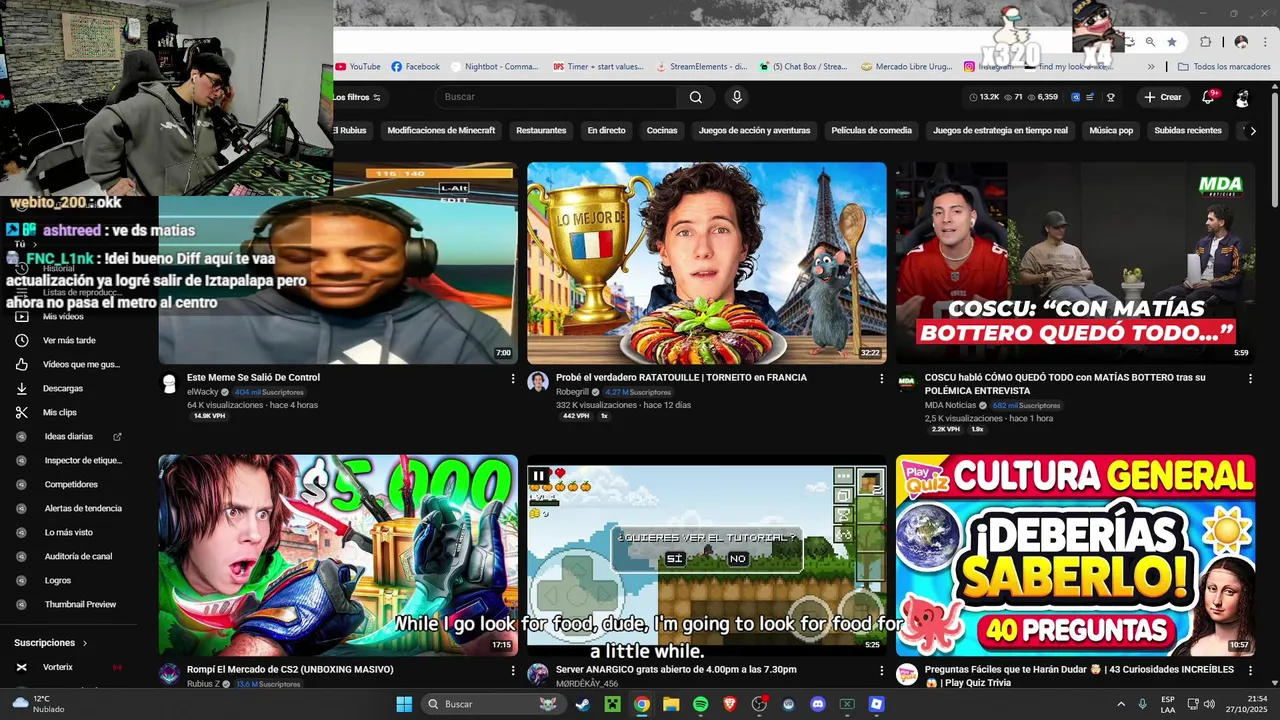
Task: Open Thumbnail Preview tool
Action: click(x=80, y=604)
